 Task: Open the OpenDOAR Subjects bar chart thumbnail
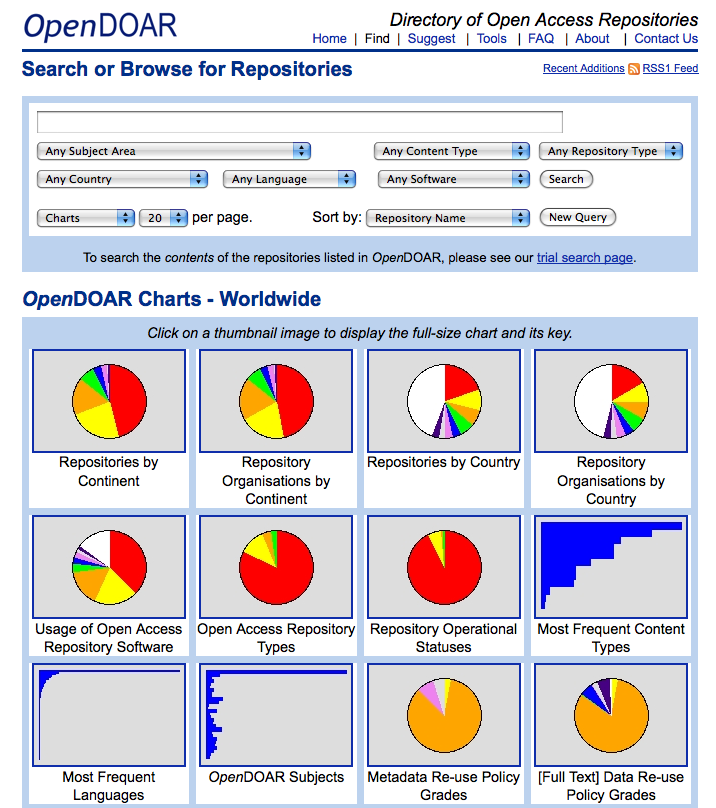(x=276, y=715)
